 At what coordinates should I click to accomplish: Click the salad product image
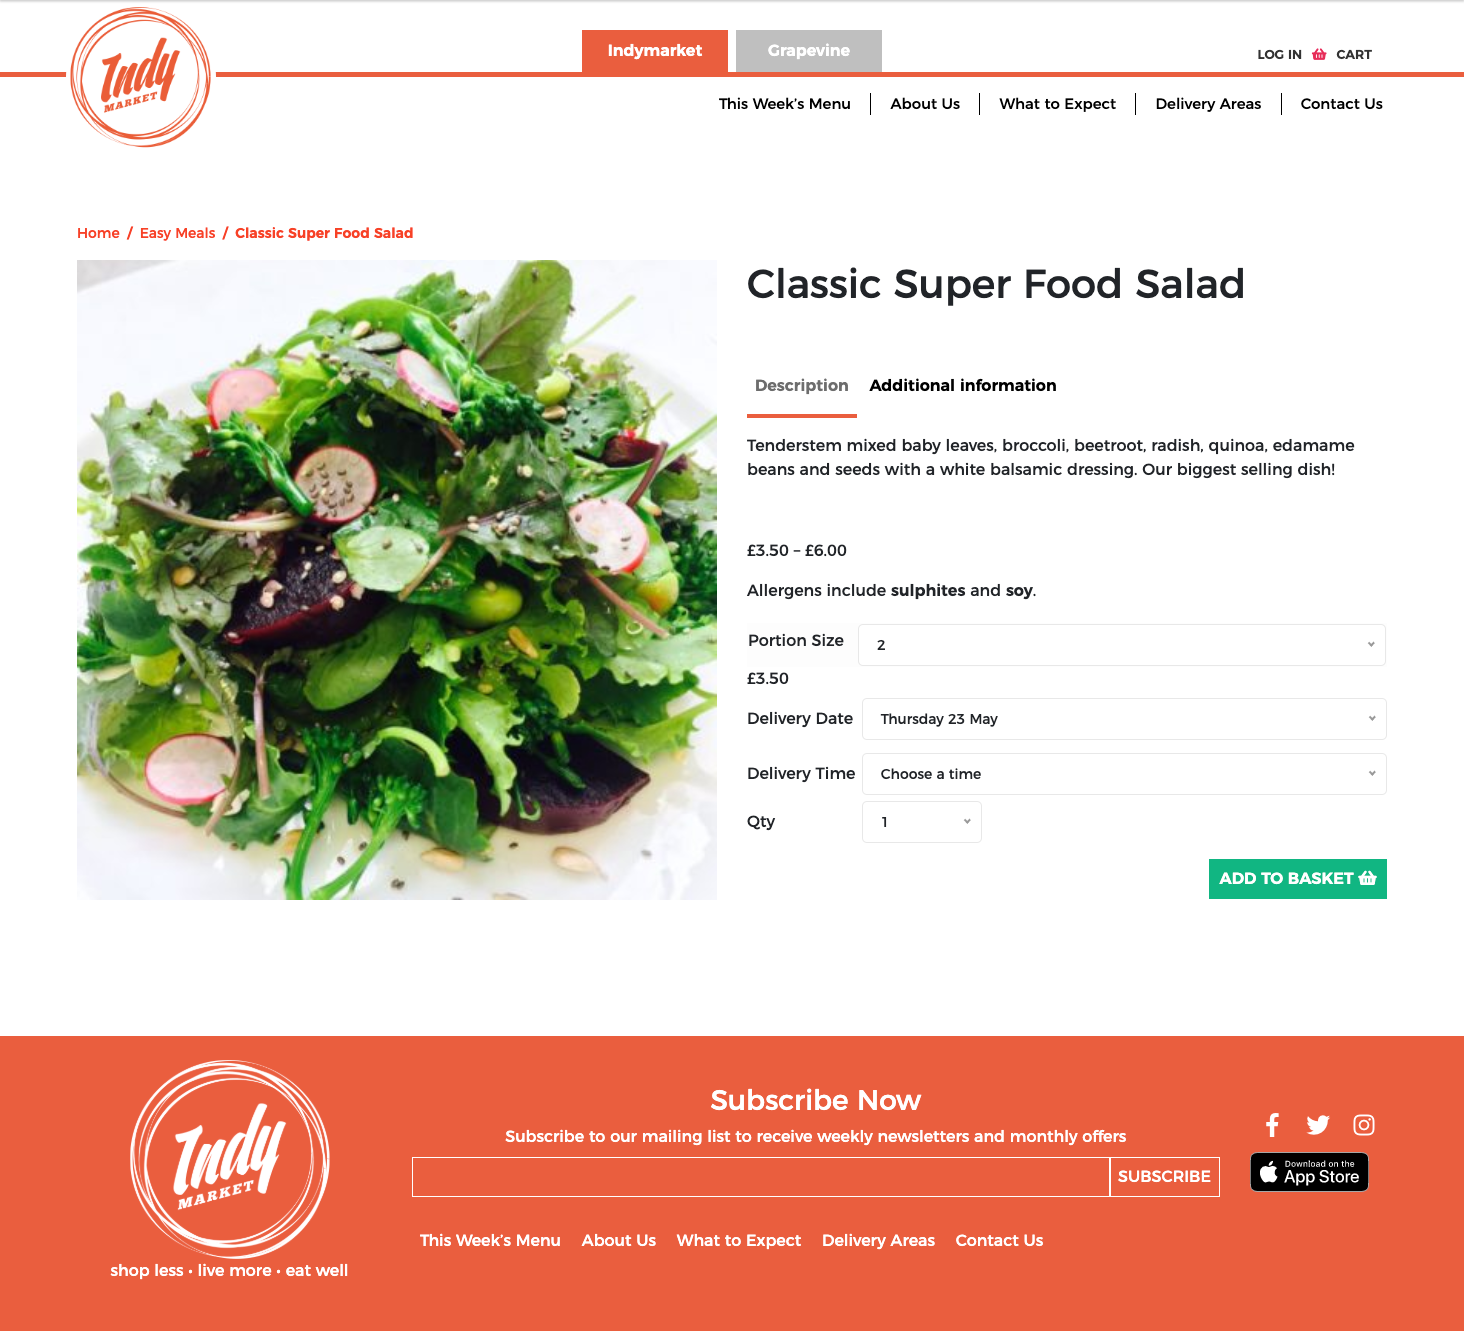397,580
